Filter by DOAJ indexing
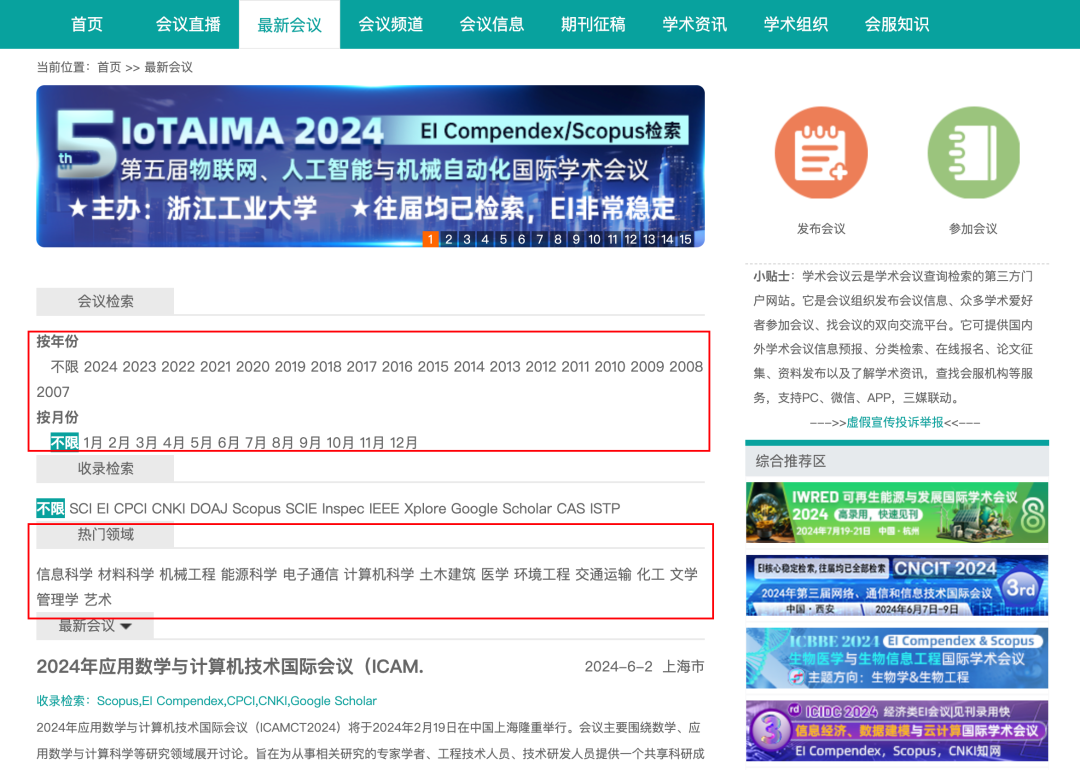Viewport: 1080px width, 770px height. point(209,508)
